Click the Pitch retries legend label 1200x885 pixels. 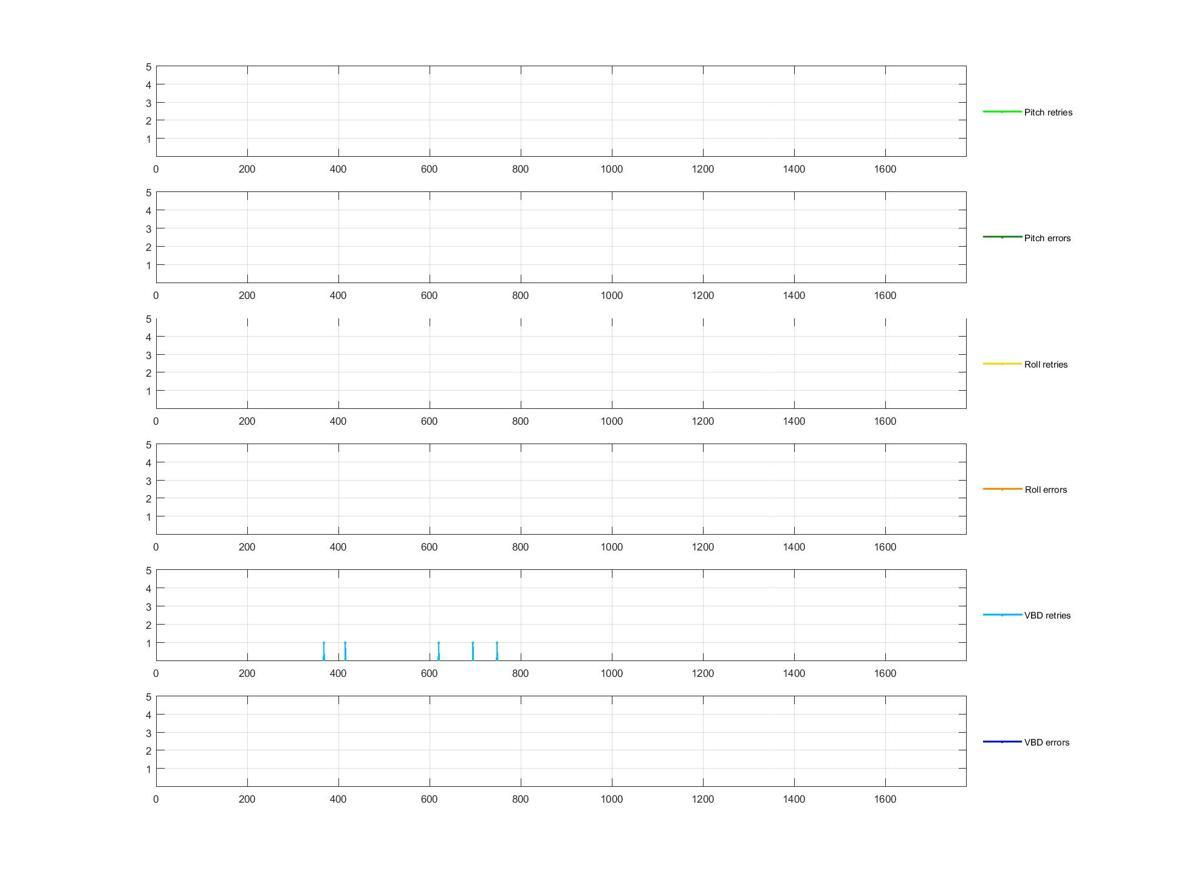pyautogui.click(x=1048, y=112)
